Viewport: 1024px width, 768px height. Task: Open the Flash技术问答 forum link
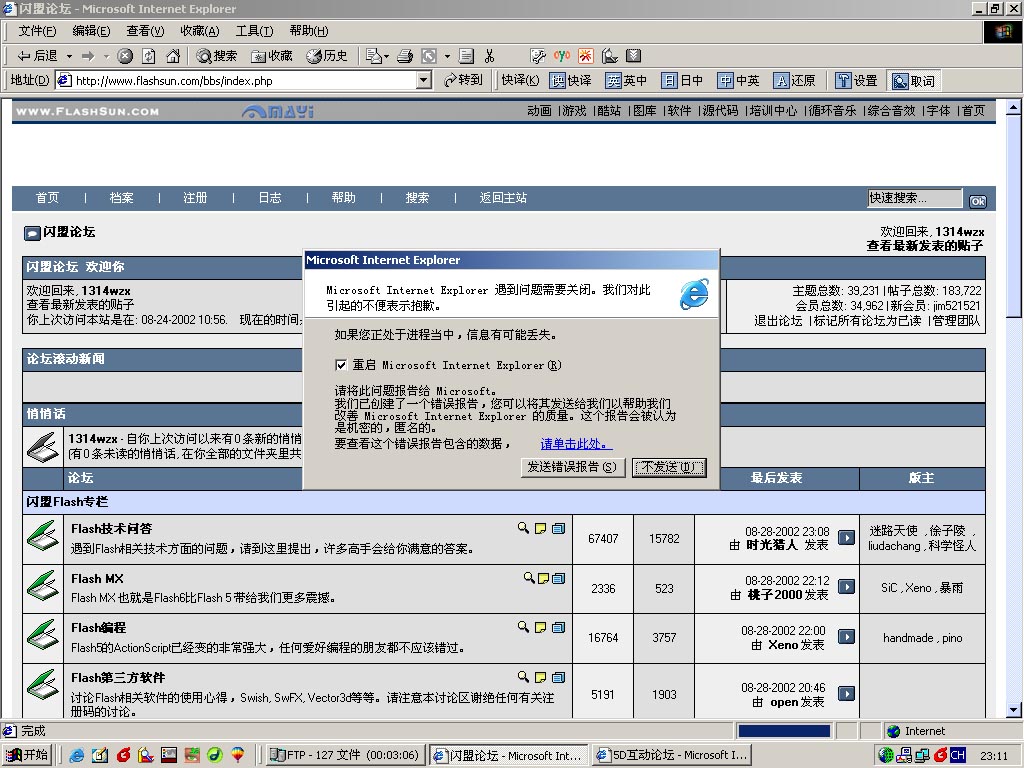tap(112, 528)
